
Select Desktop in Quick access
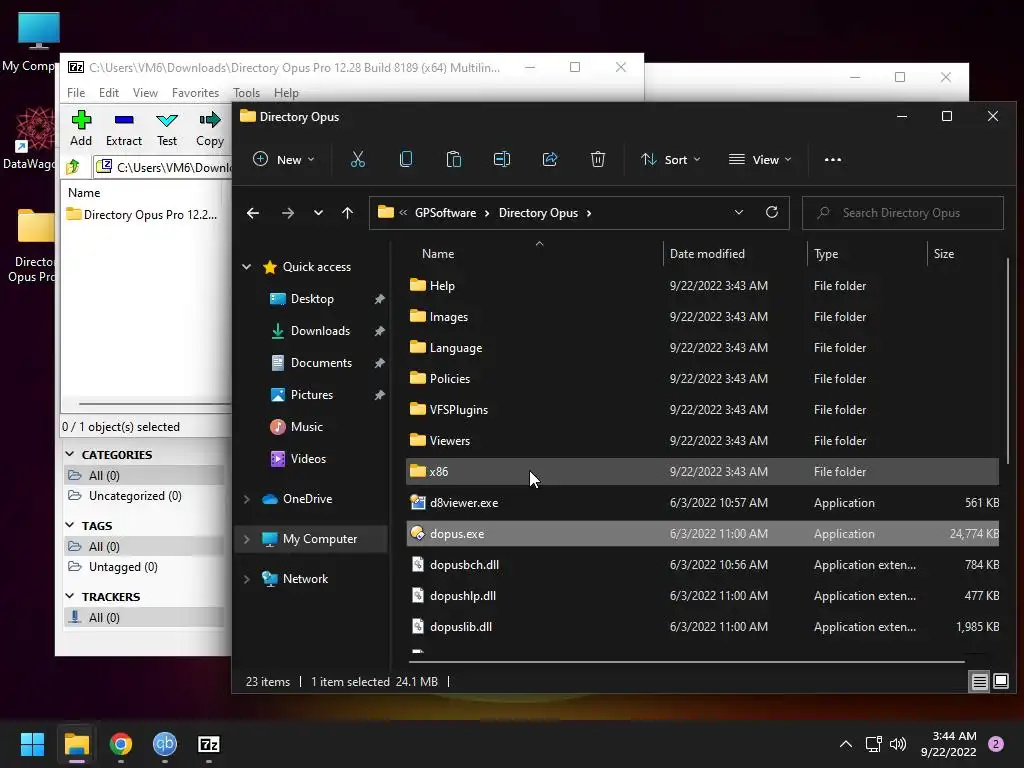(x=312, y=299)
